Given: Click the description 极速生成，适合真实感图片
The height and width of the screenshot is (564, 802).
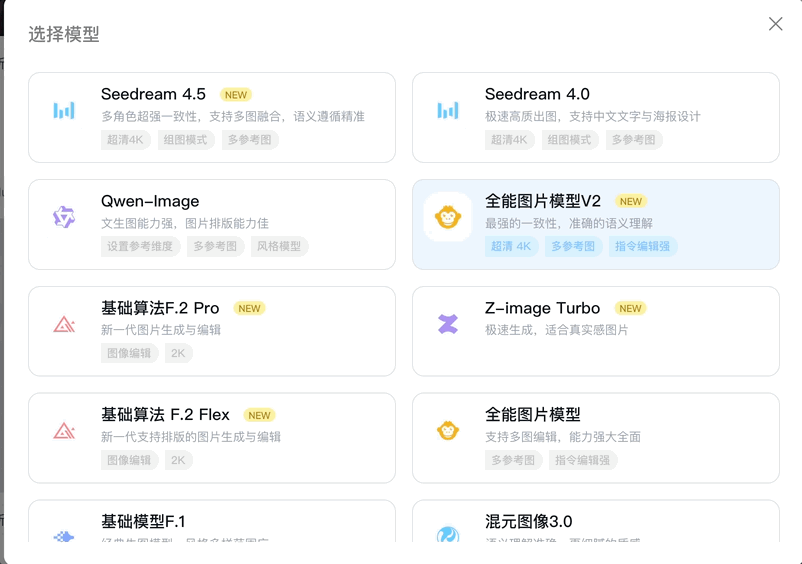Looking at the screenshot, I should (556, 330).
